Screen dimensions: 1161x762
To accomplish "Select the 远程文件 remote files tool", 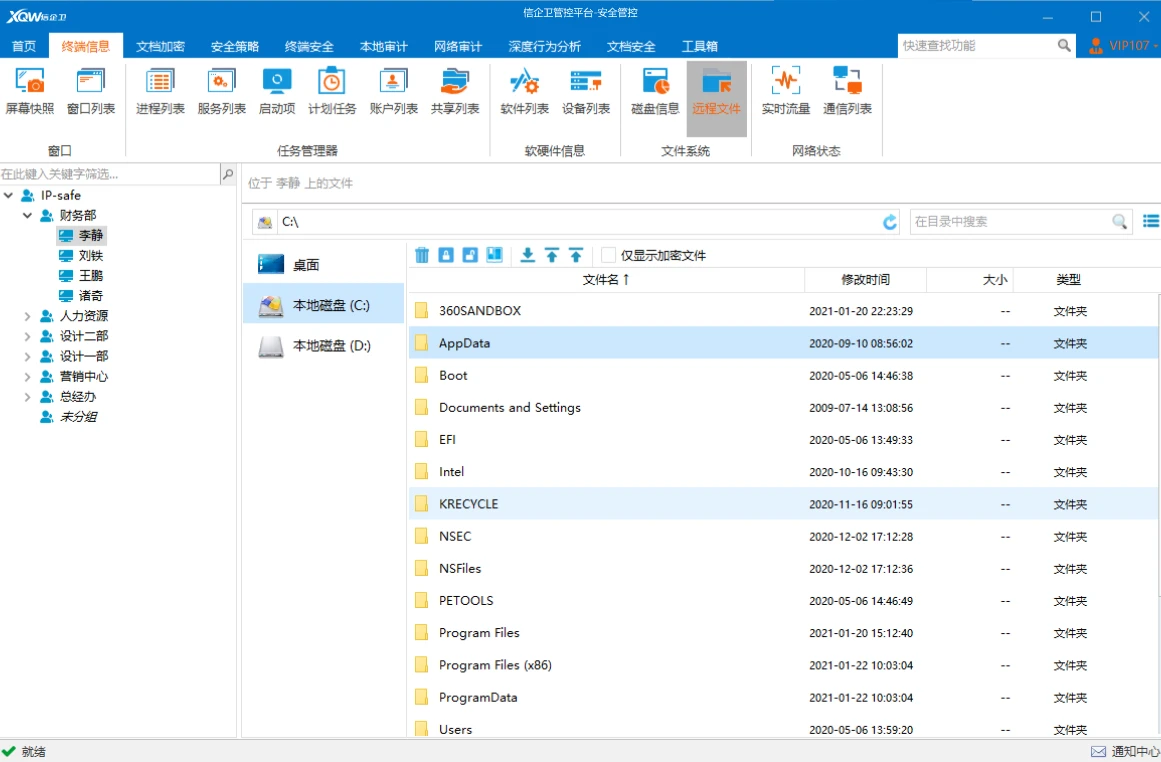I will click(716, 98).
